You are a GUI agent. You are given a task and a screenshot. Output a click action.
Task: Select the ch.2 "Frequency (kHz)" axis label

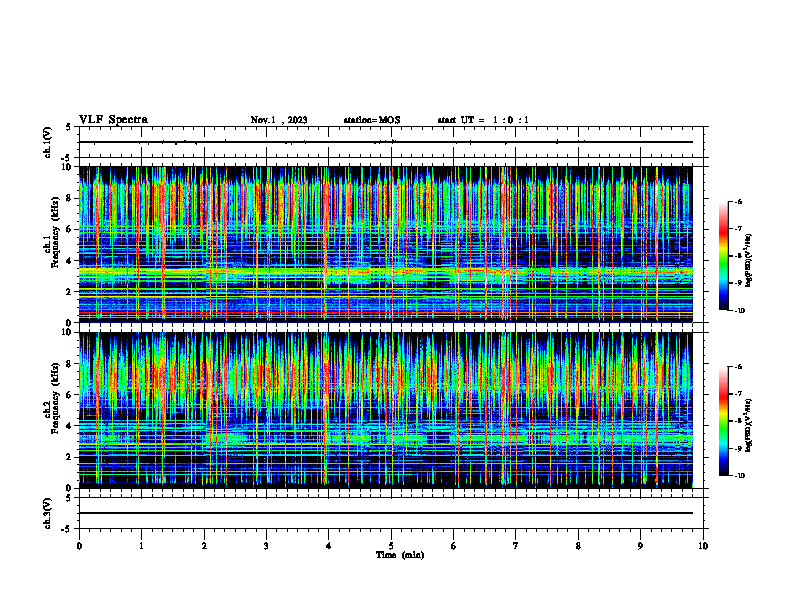(x=56, y=397)
